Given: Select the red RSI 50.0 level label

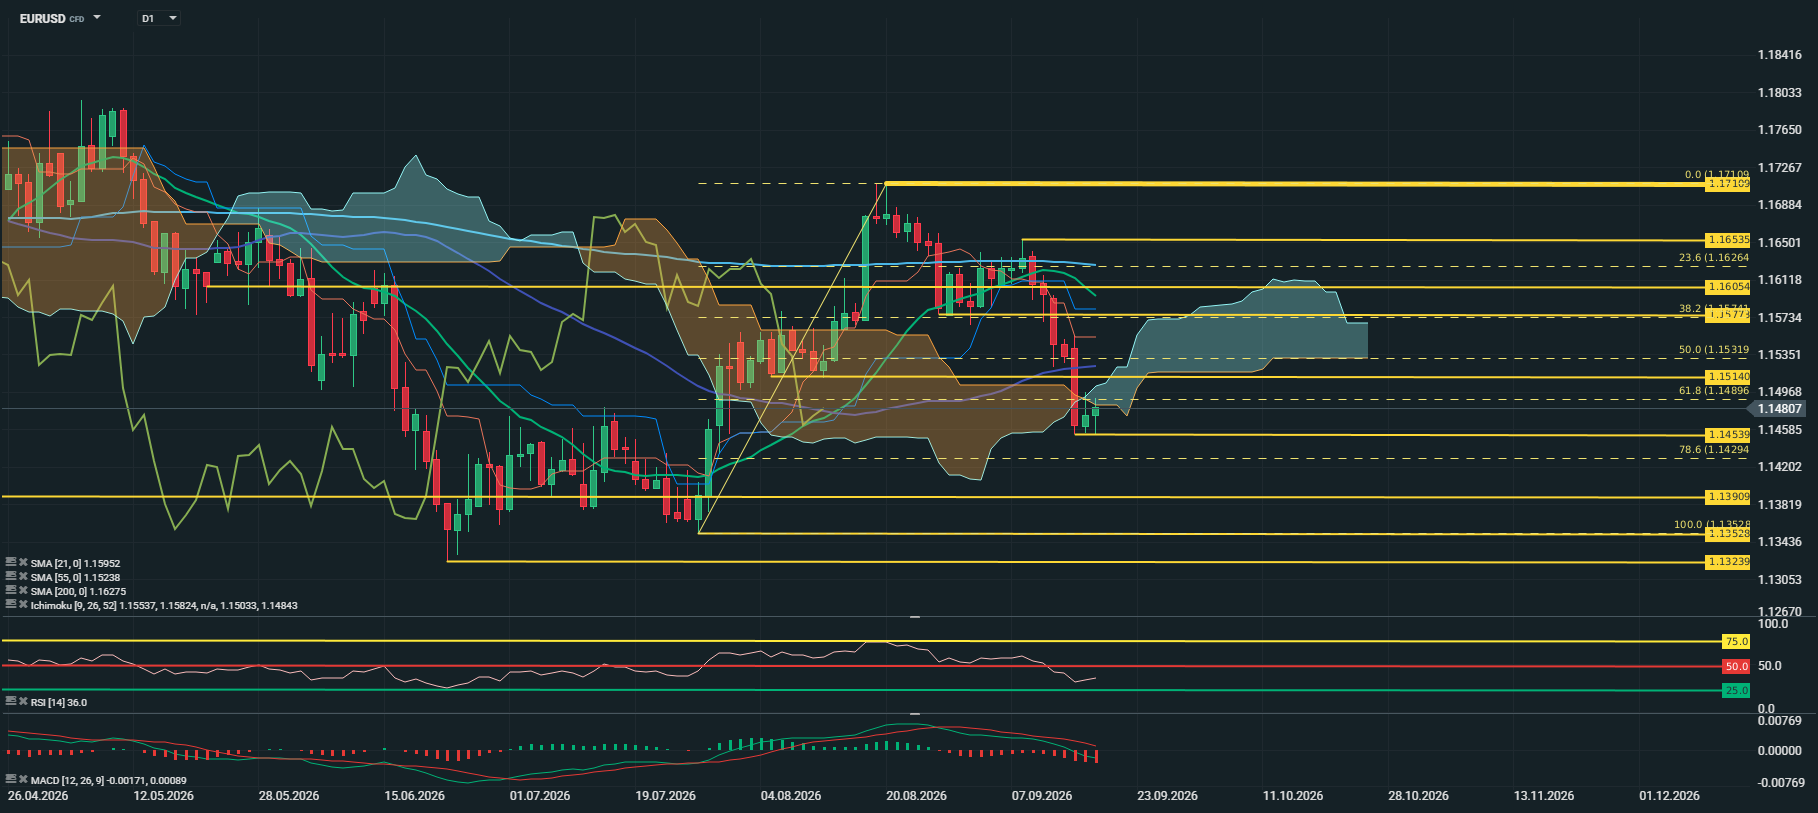Looking at the screenshot, I should (1736, 666).
